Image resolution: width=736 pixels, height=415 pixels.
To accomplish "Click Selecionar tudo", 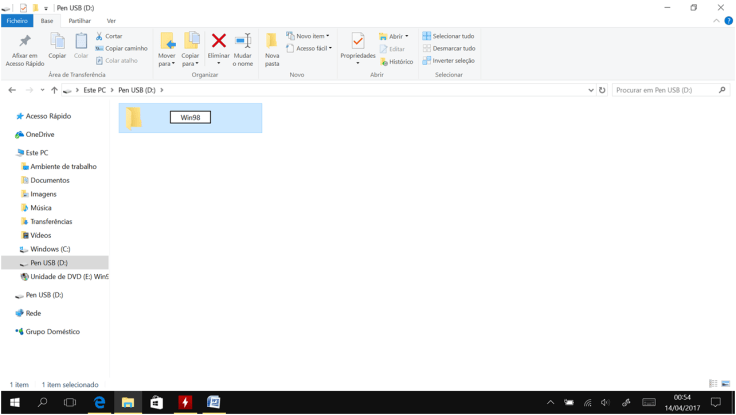I will [448, 36].
